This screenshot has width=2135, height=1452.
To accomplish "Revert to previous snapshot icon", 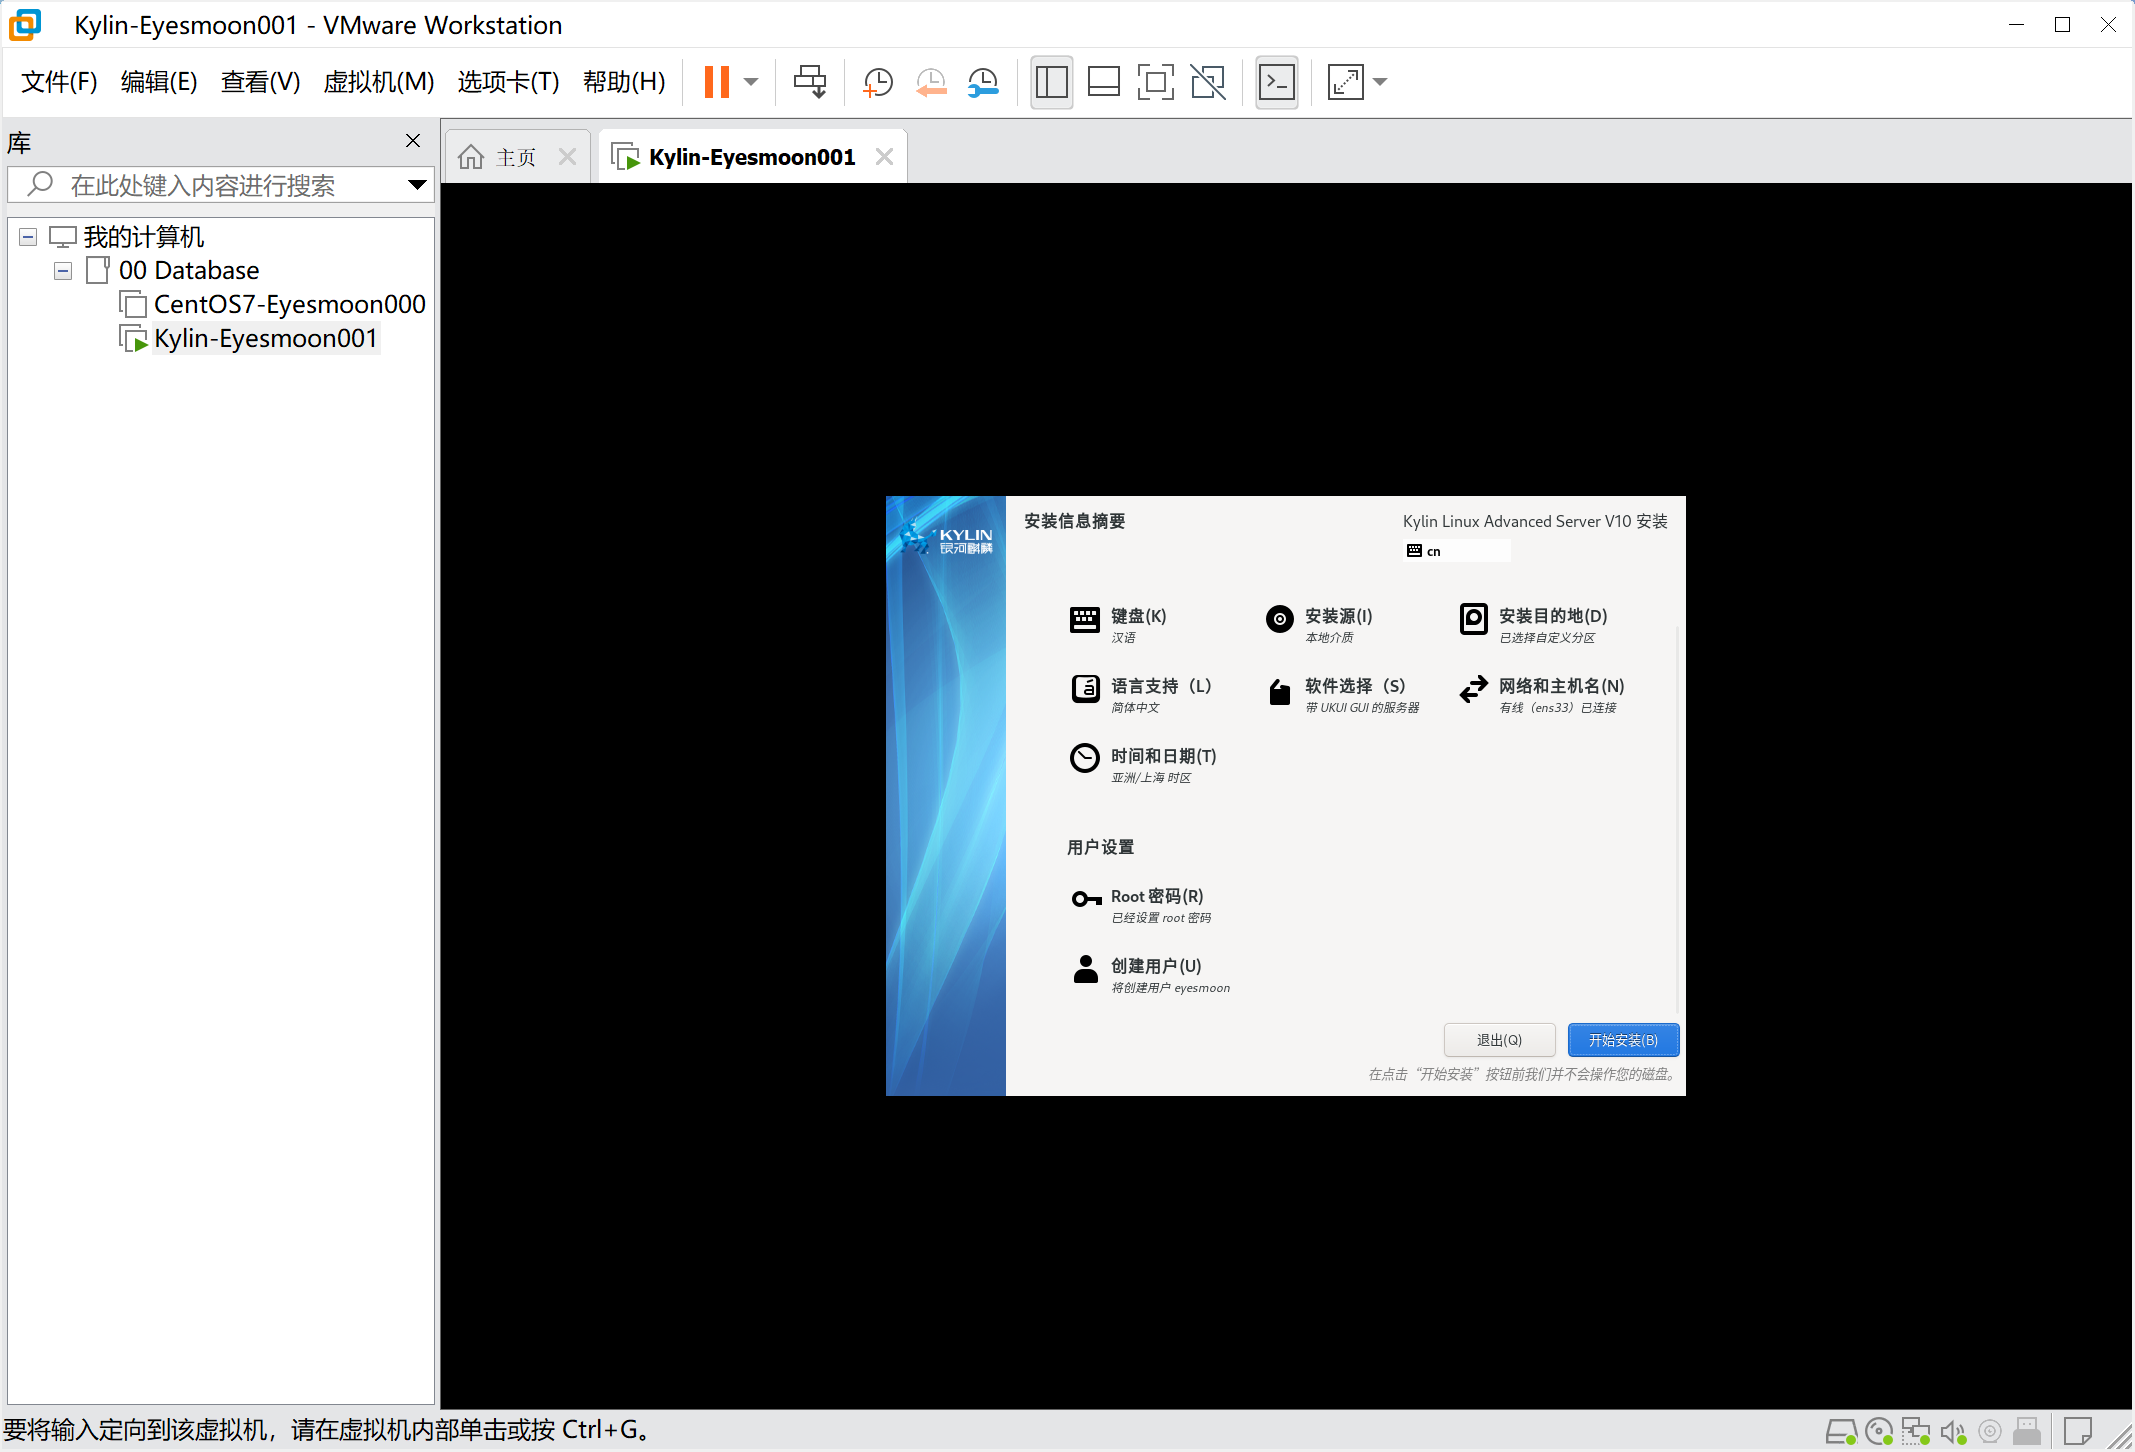I will click(x=931, y=82).
